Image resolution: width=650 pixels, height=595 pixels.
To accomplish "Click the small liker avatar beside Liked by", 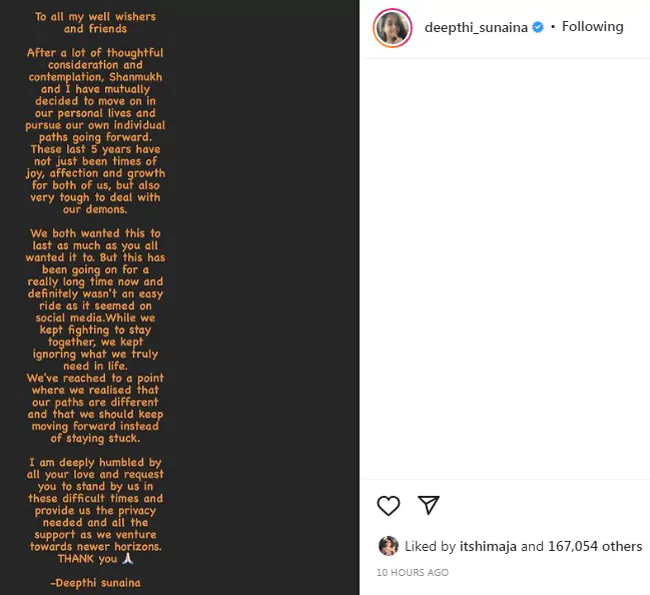I will [388, 546].
